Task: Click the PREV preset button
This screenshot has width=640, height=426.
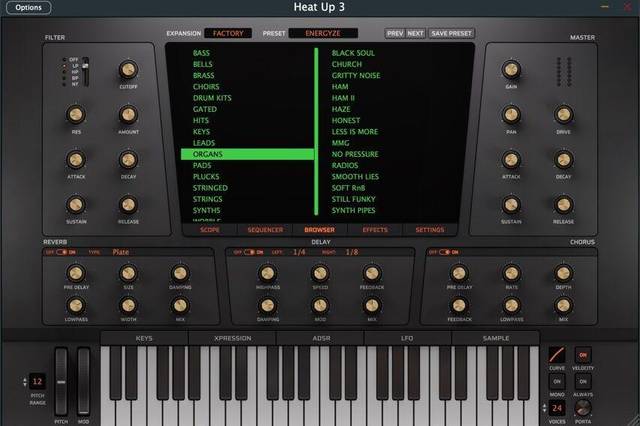Action: pyautogui.click(x=395, y=33)
